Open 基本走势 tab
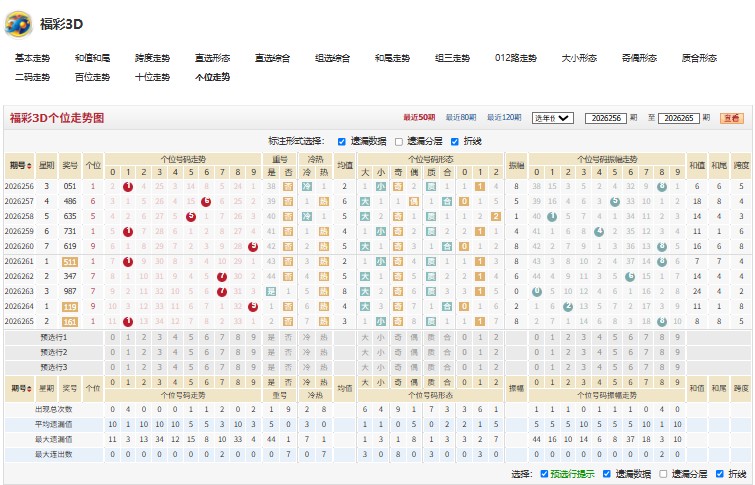 [x=32, y=58]
